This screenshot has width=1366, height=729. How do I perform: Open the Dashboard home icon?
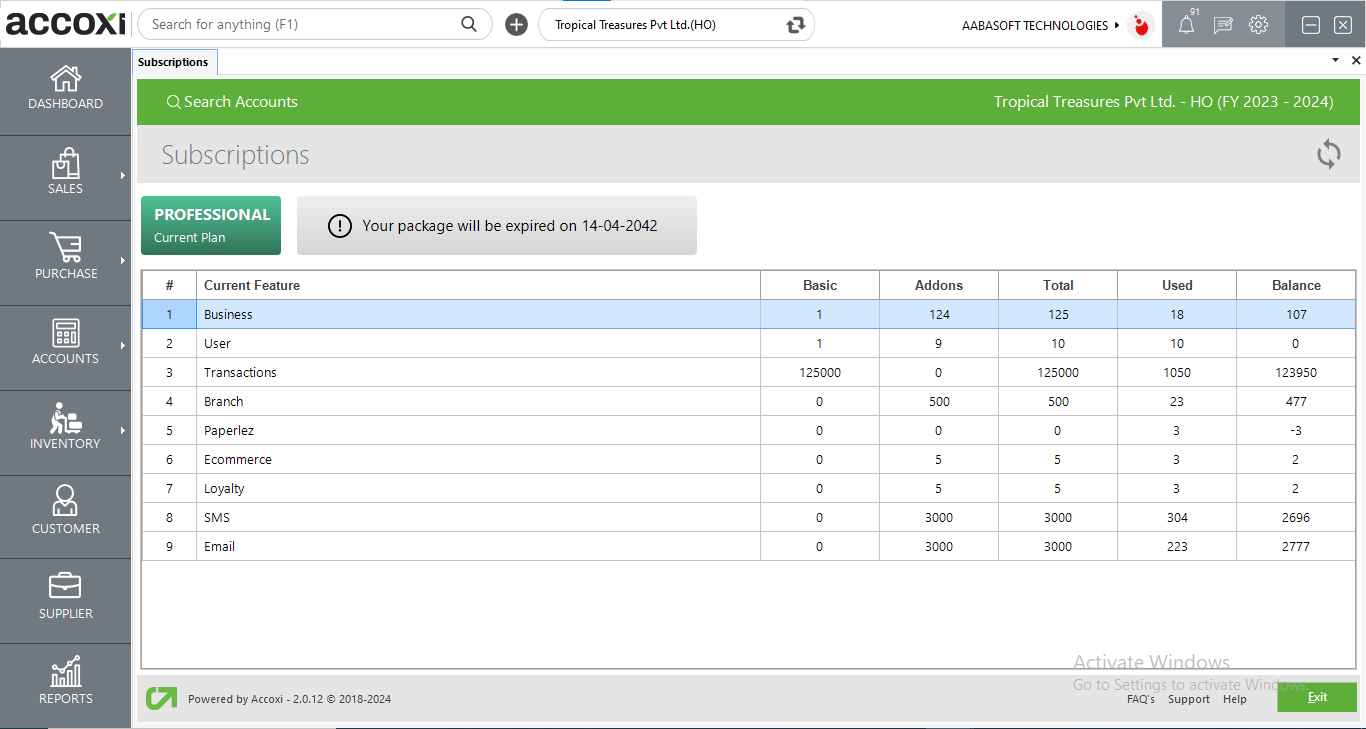66,78
